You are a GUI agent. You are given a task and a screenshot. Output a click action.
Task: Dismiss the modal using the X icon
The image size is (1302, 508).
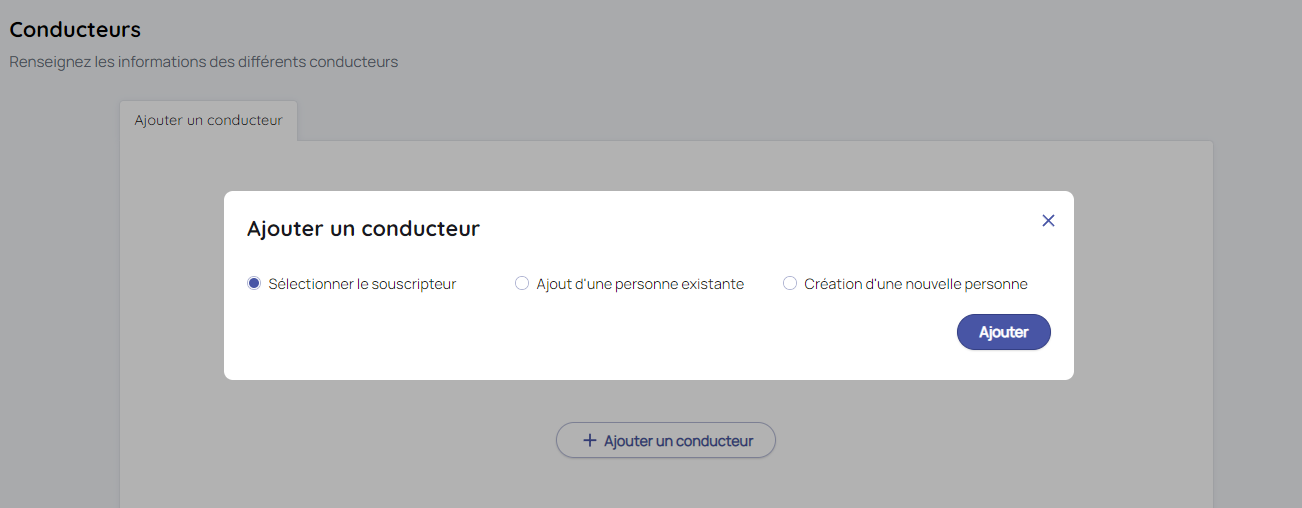click(x=1048, y=221)
